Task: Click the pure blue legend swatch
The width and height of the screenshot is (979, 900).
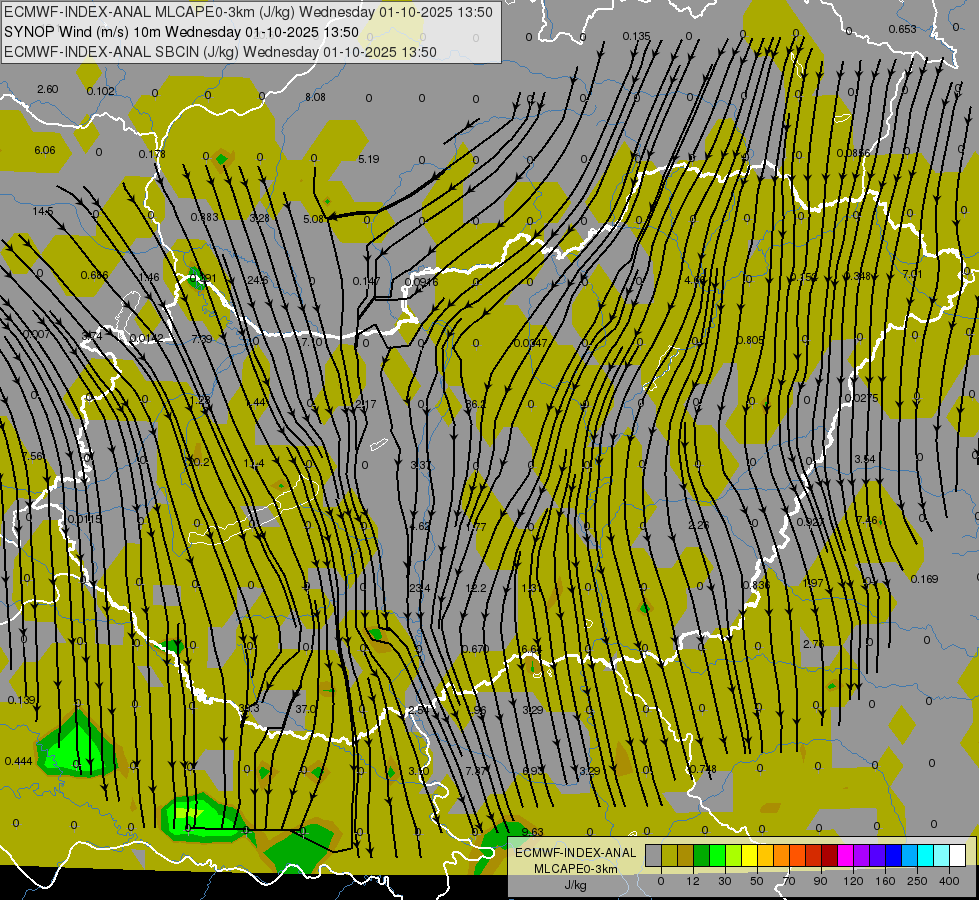Action: (x=893, y=855)
